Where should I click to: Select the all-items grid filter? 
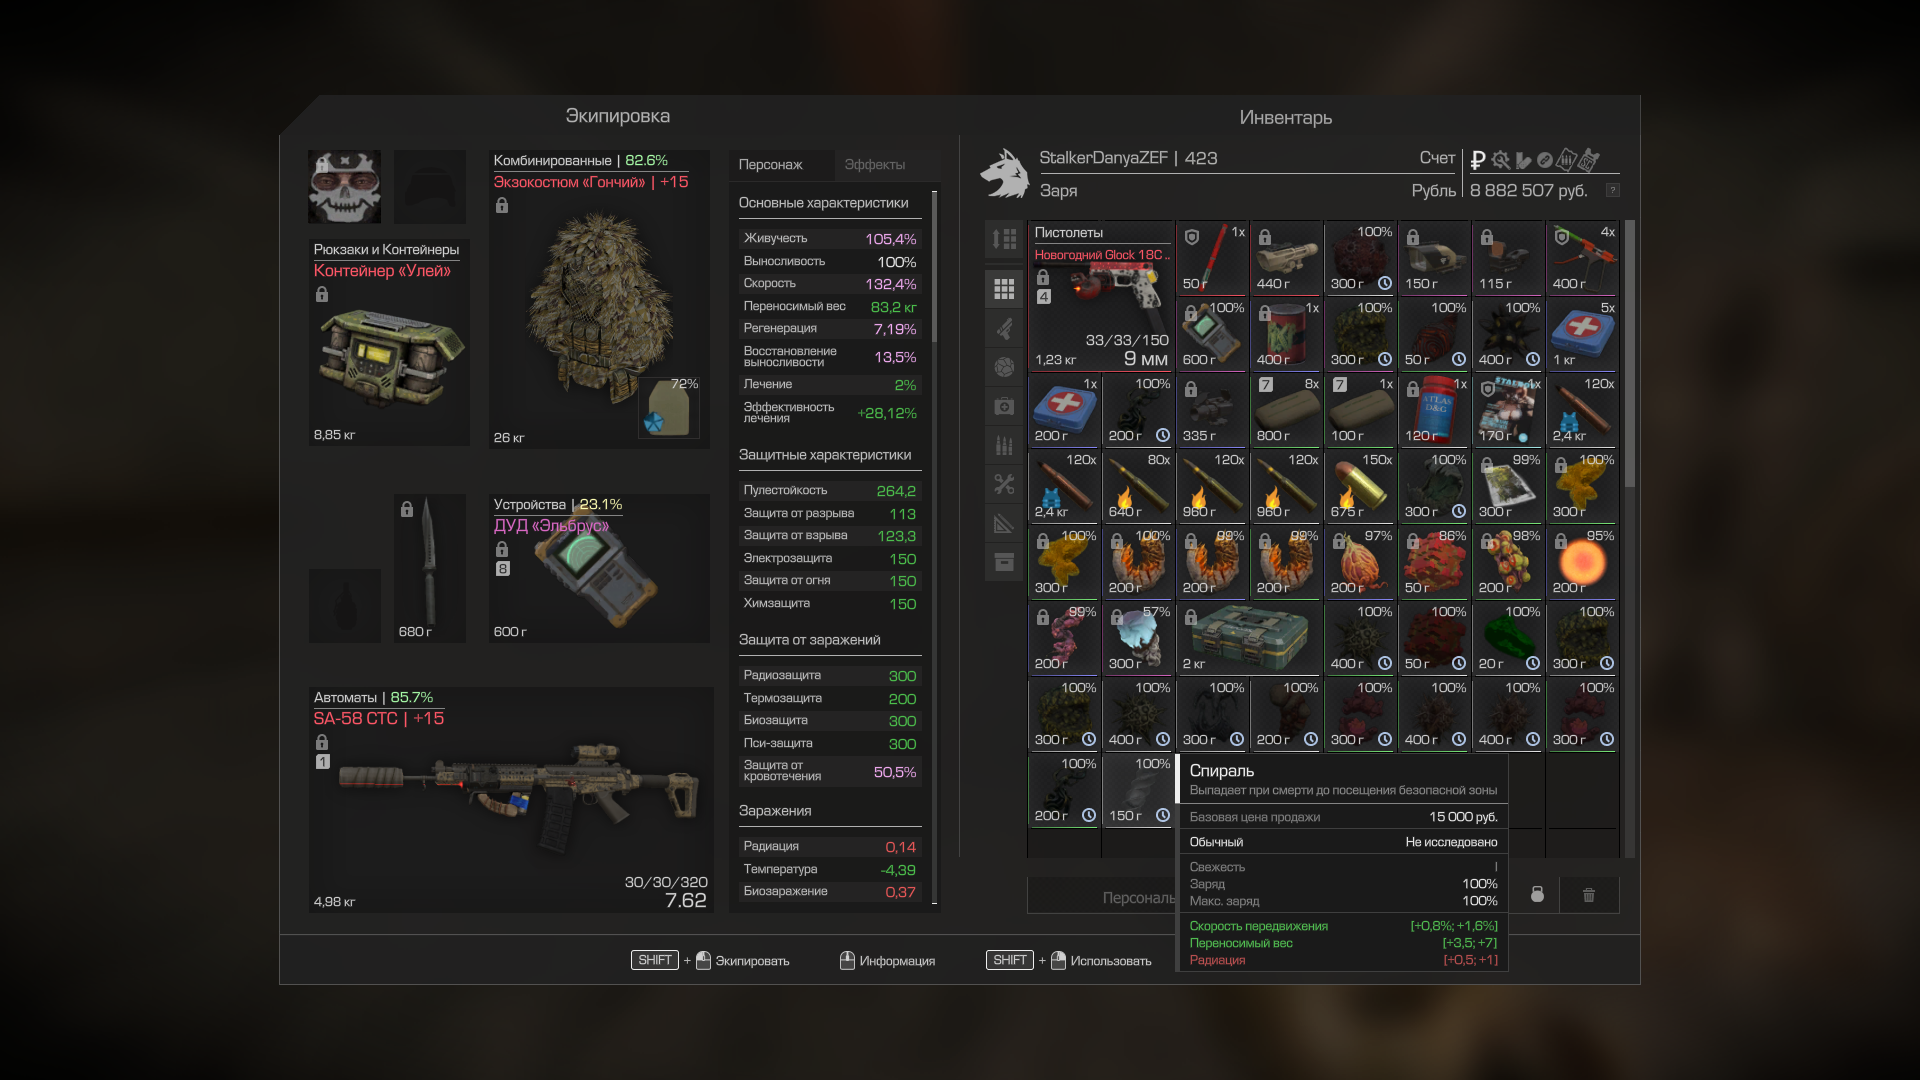point(1004,289)
